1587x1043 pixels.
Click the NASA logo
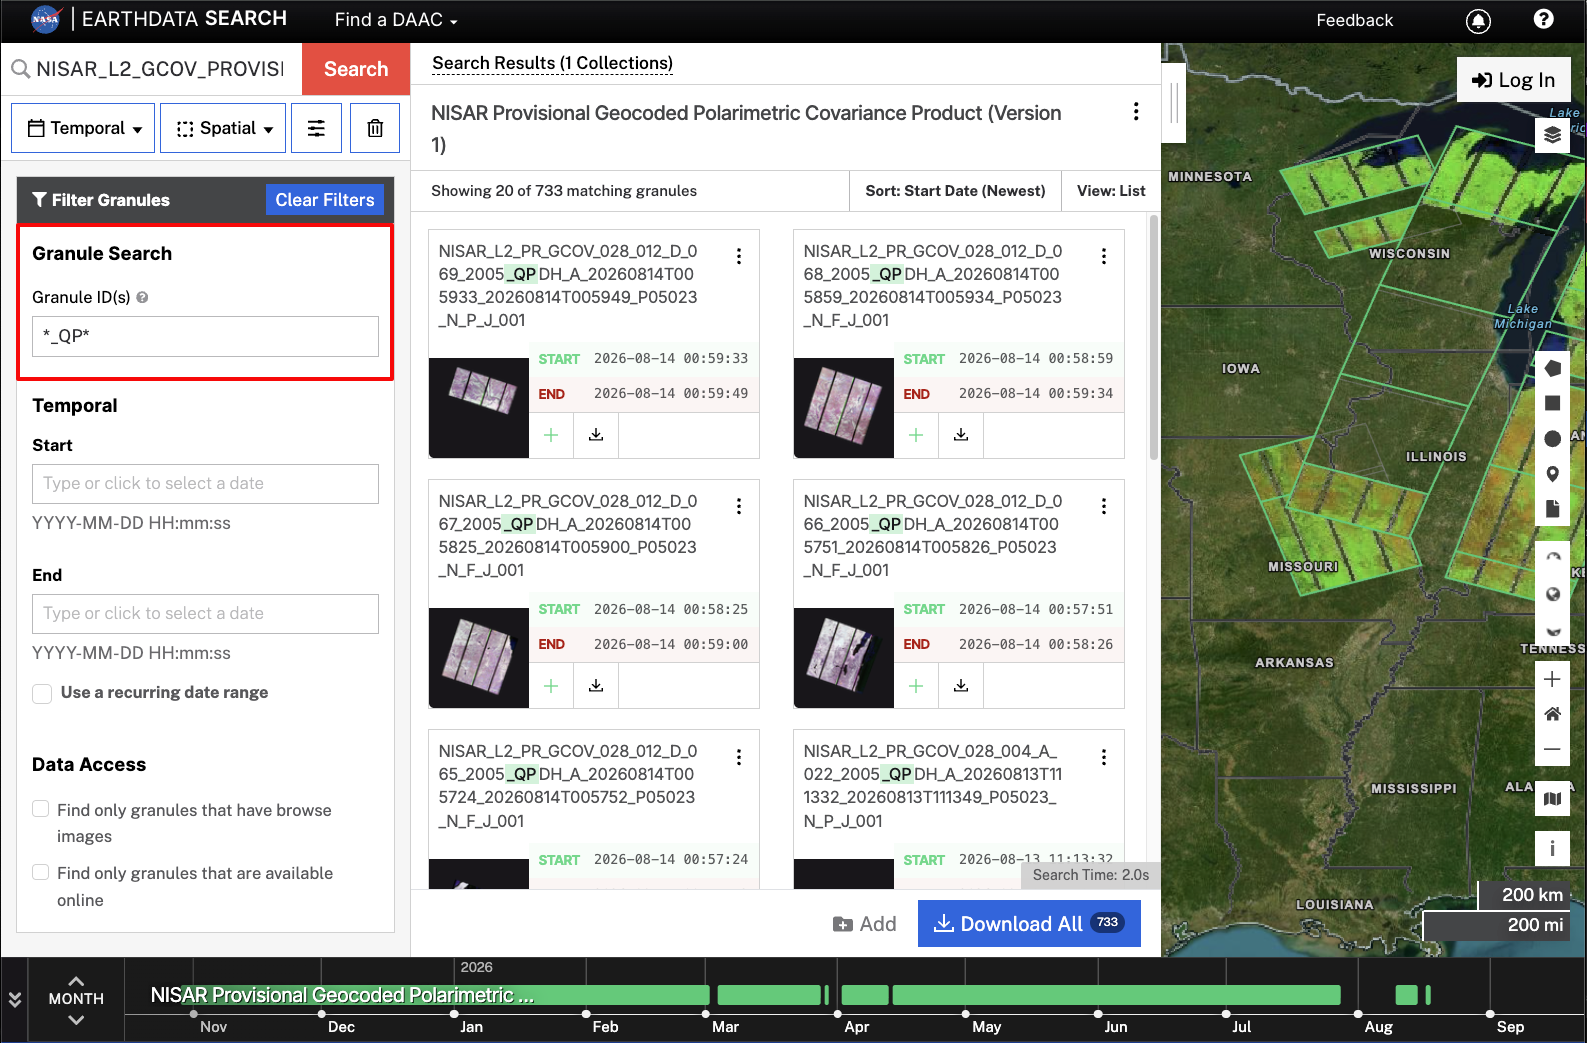pos(46,19)
